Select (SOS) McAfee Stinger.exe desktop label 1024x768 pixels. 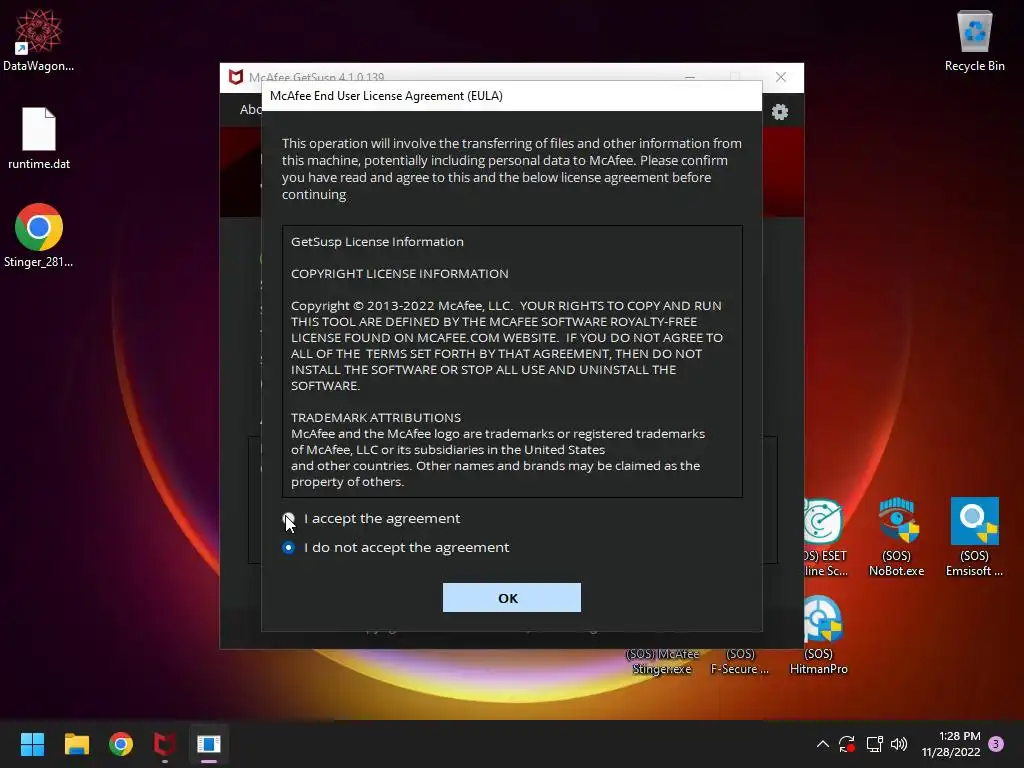pyautogui.click(x=662, y=662)
